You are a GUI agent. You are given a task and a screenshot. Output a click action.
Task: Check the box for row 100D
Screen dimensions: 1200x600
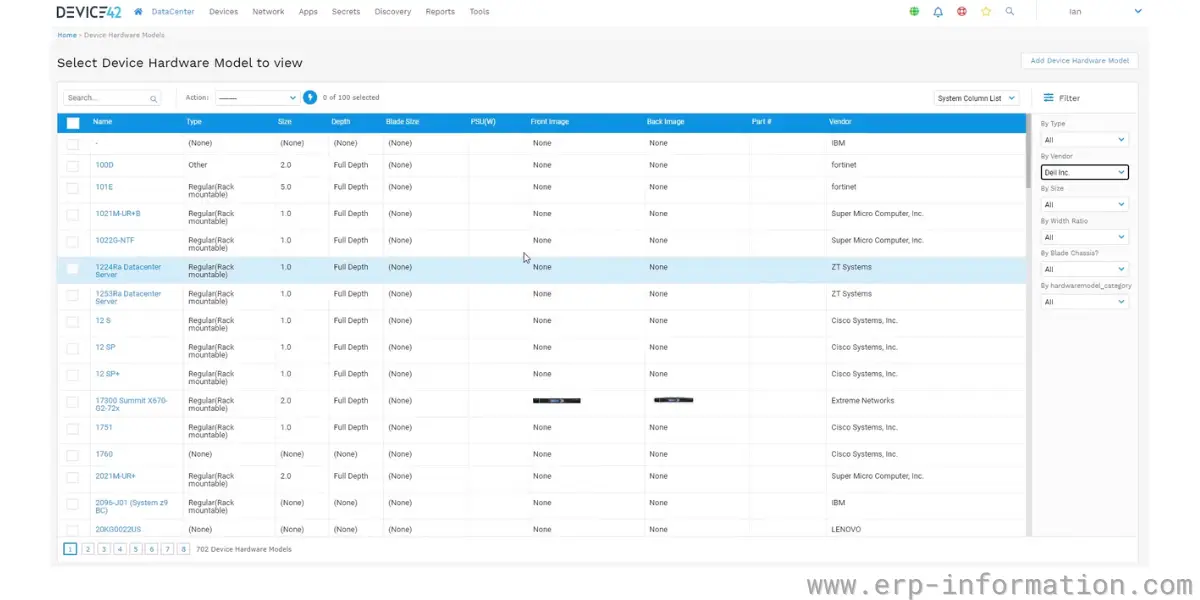[x=72, y=165]
